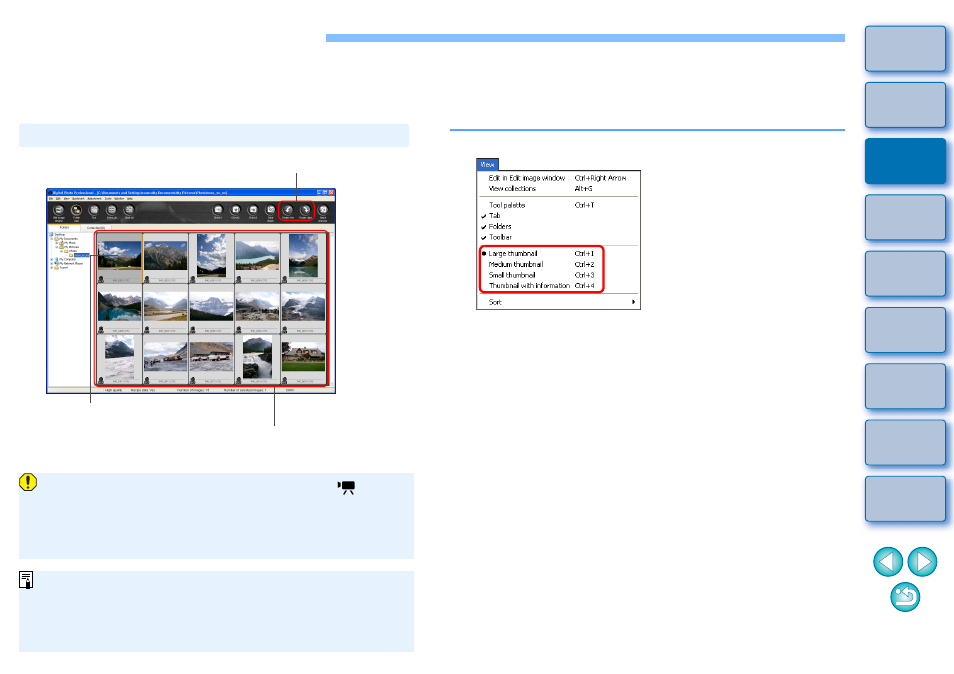954x674 pixels.
Task: Click the return-to-previous-view round icon
Action: click(905, 597)
